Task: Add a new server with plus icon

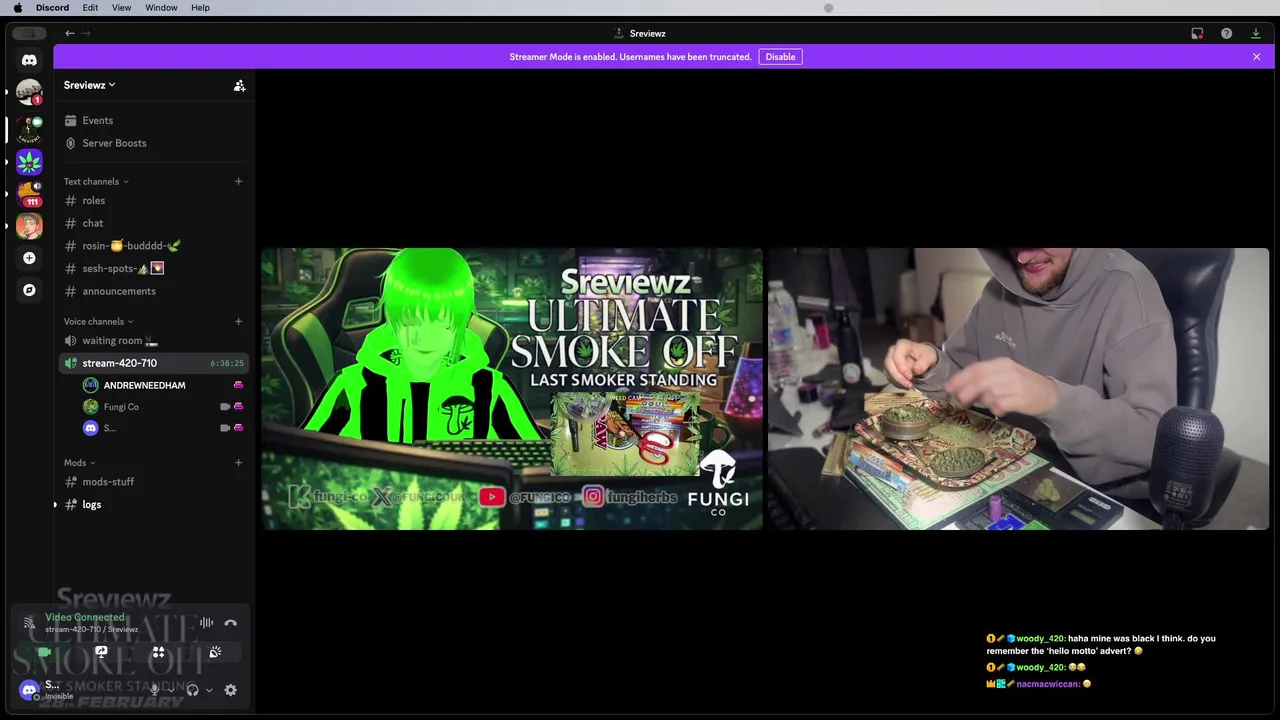Action: tap(29, 258)
